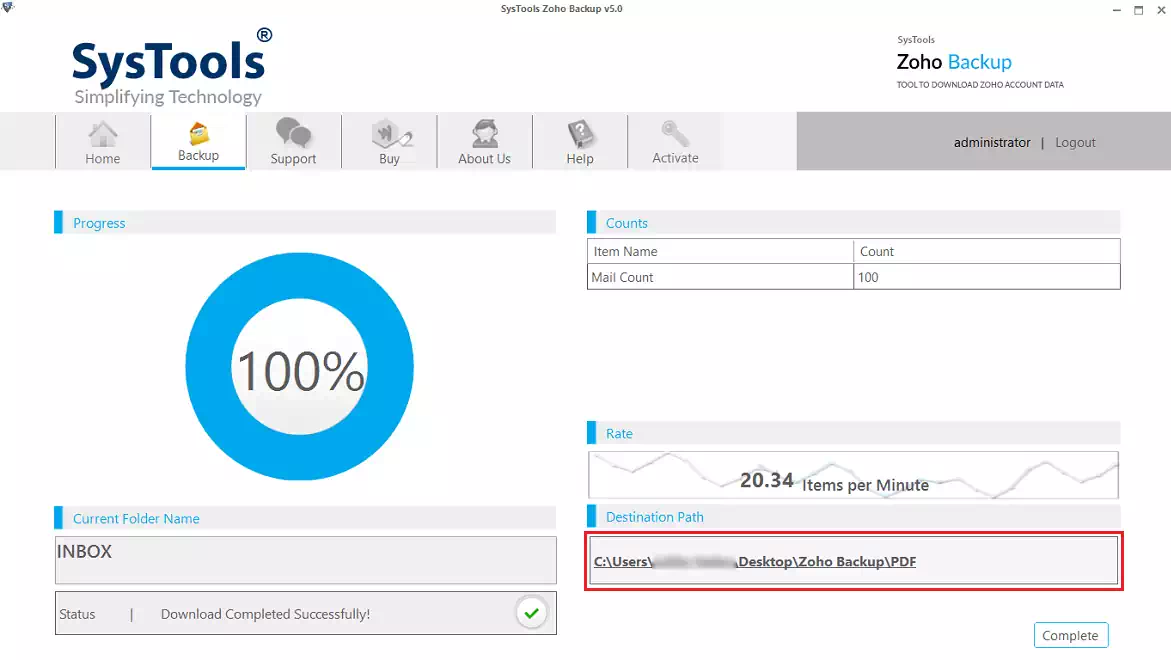The width and height of the screenshot is (1171, 660).
Task: Click the Progress section header
Action: click(x=305, y=222)
